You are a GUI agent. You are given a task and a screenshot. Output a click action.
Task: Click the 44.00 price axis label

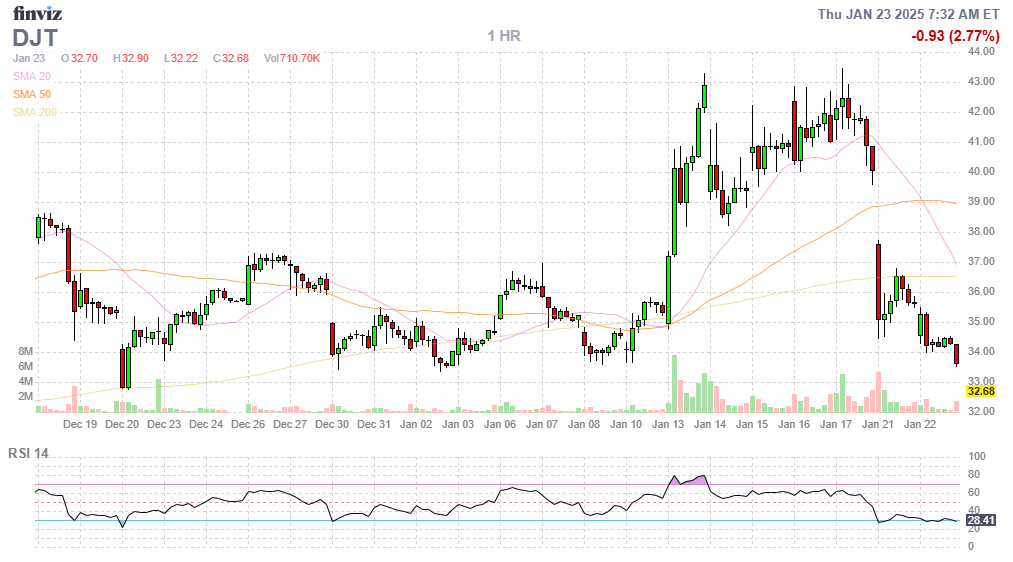pyautogui.click(x=980, y=51)
